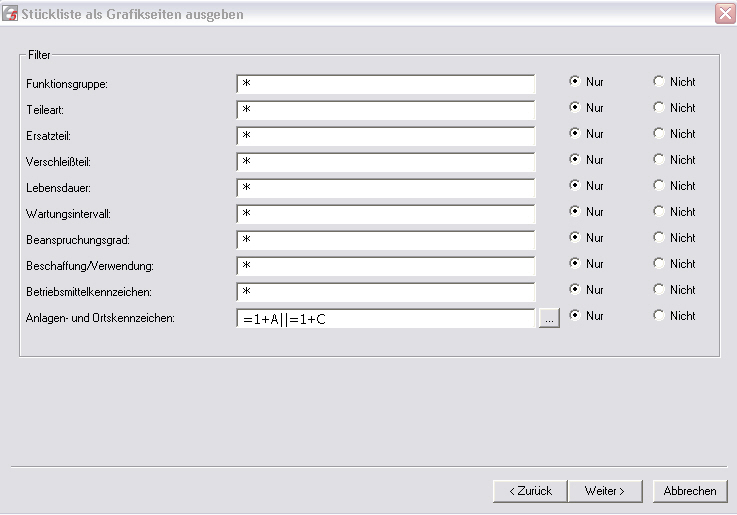Open the browse button beside Anlagen- und Ortskennzeichen
This screenshot has height=515, width=737.
549,318
